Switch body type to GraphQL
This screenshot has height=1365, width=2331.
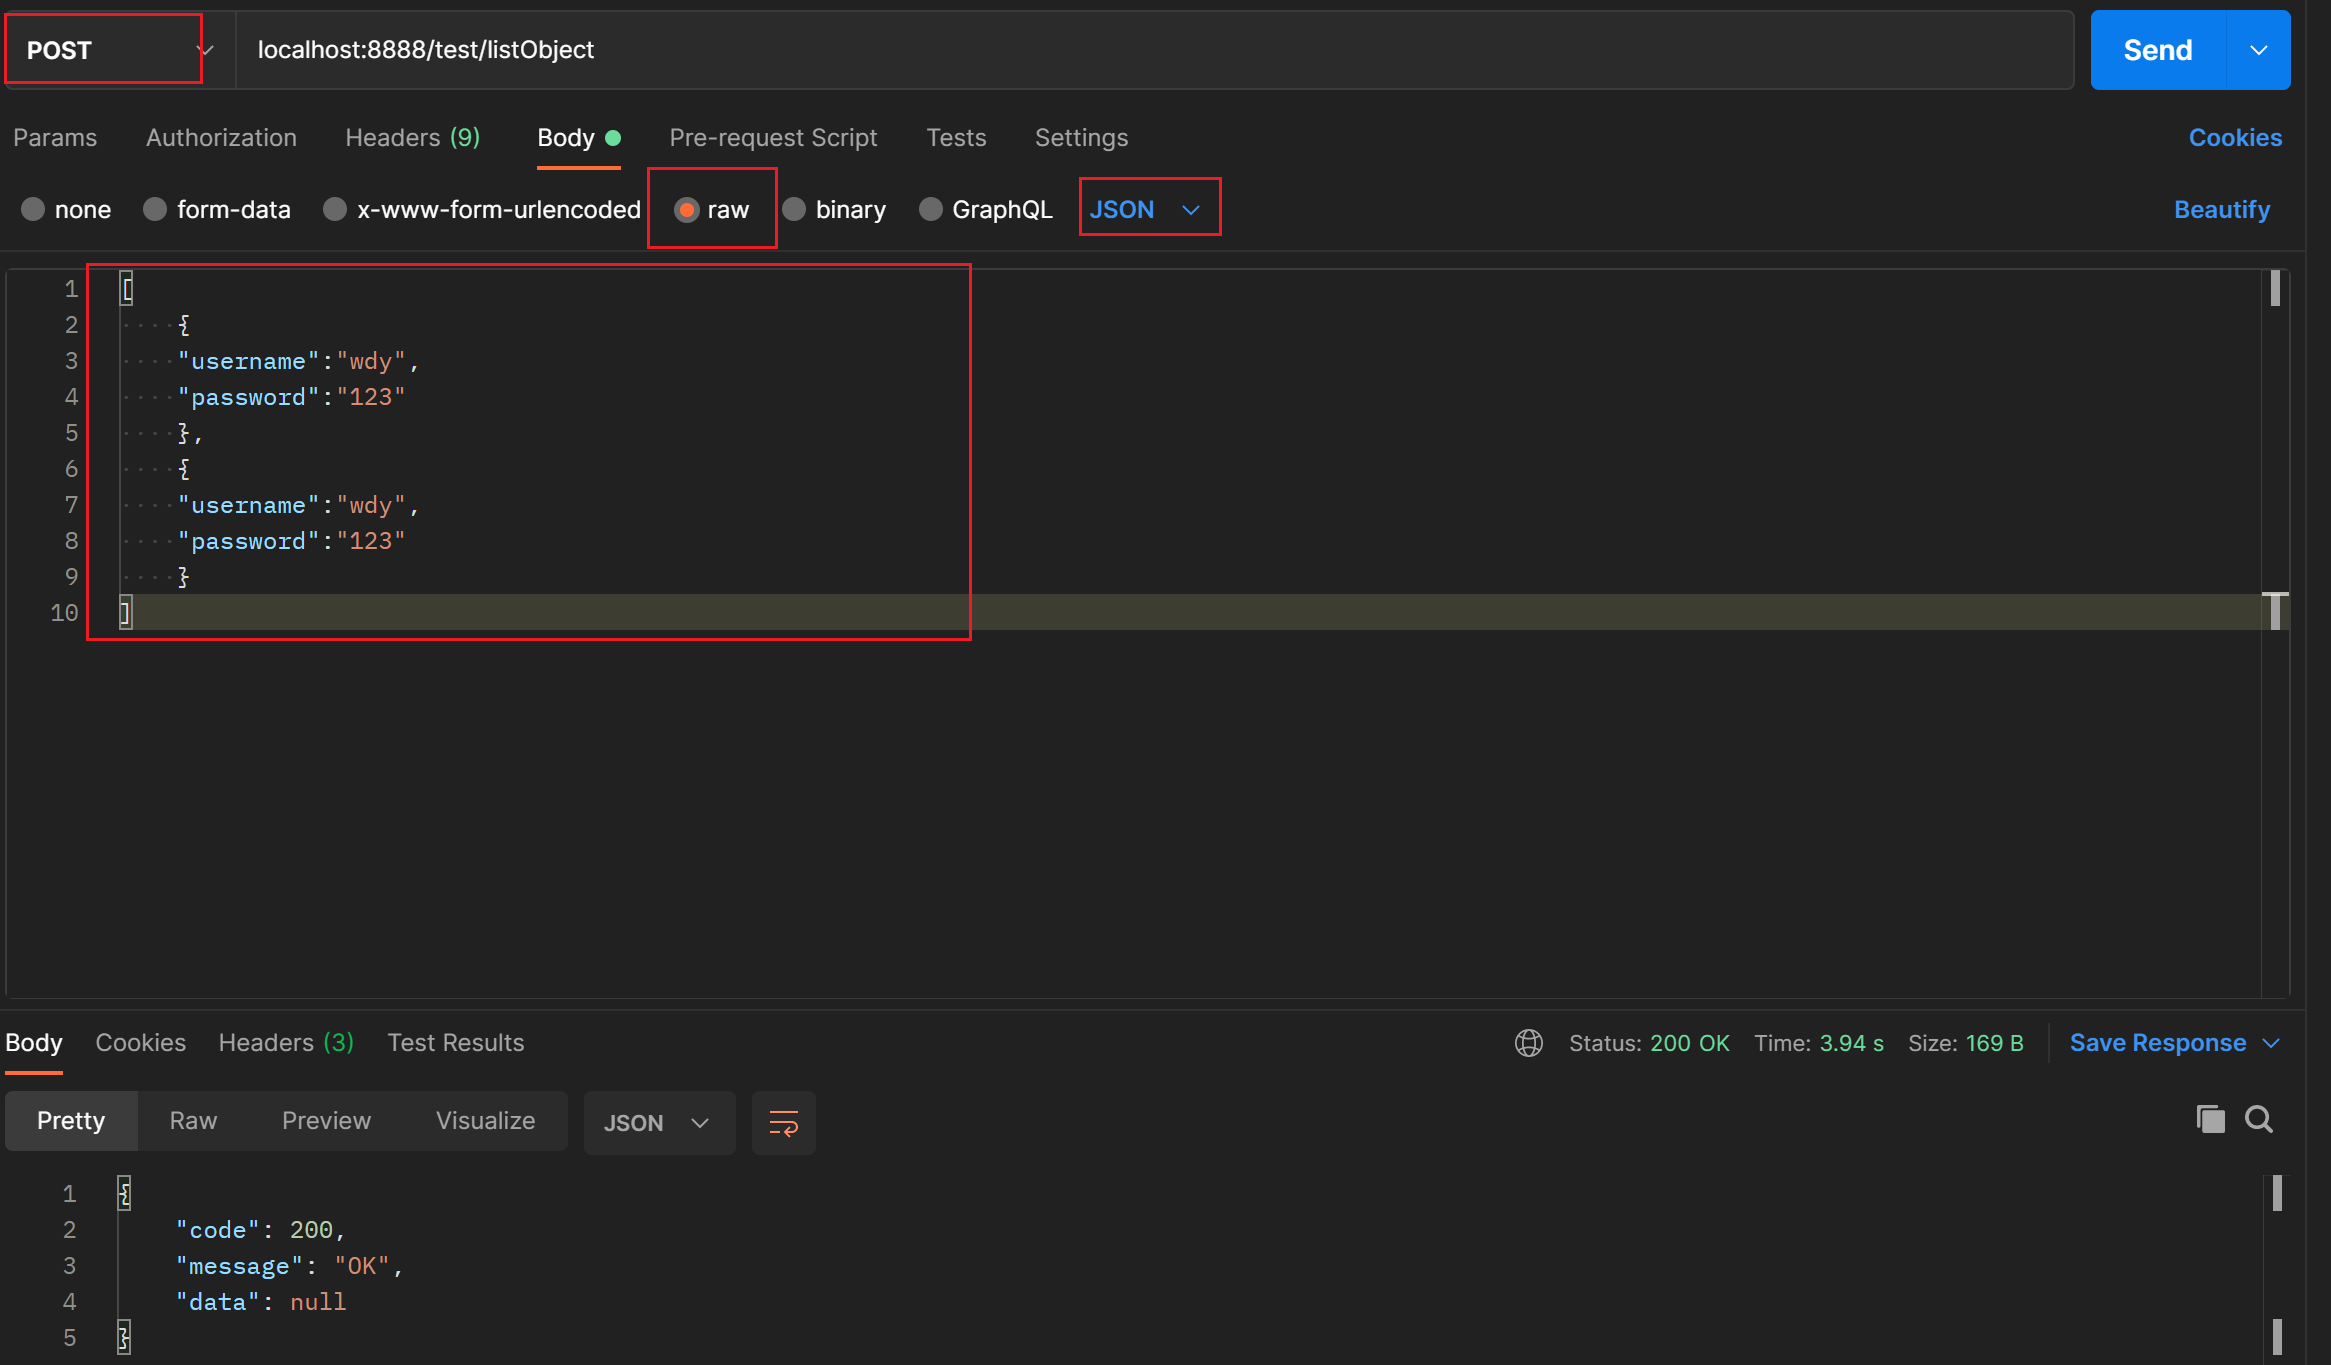(x=984, y=209)
